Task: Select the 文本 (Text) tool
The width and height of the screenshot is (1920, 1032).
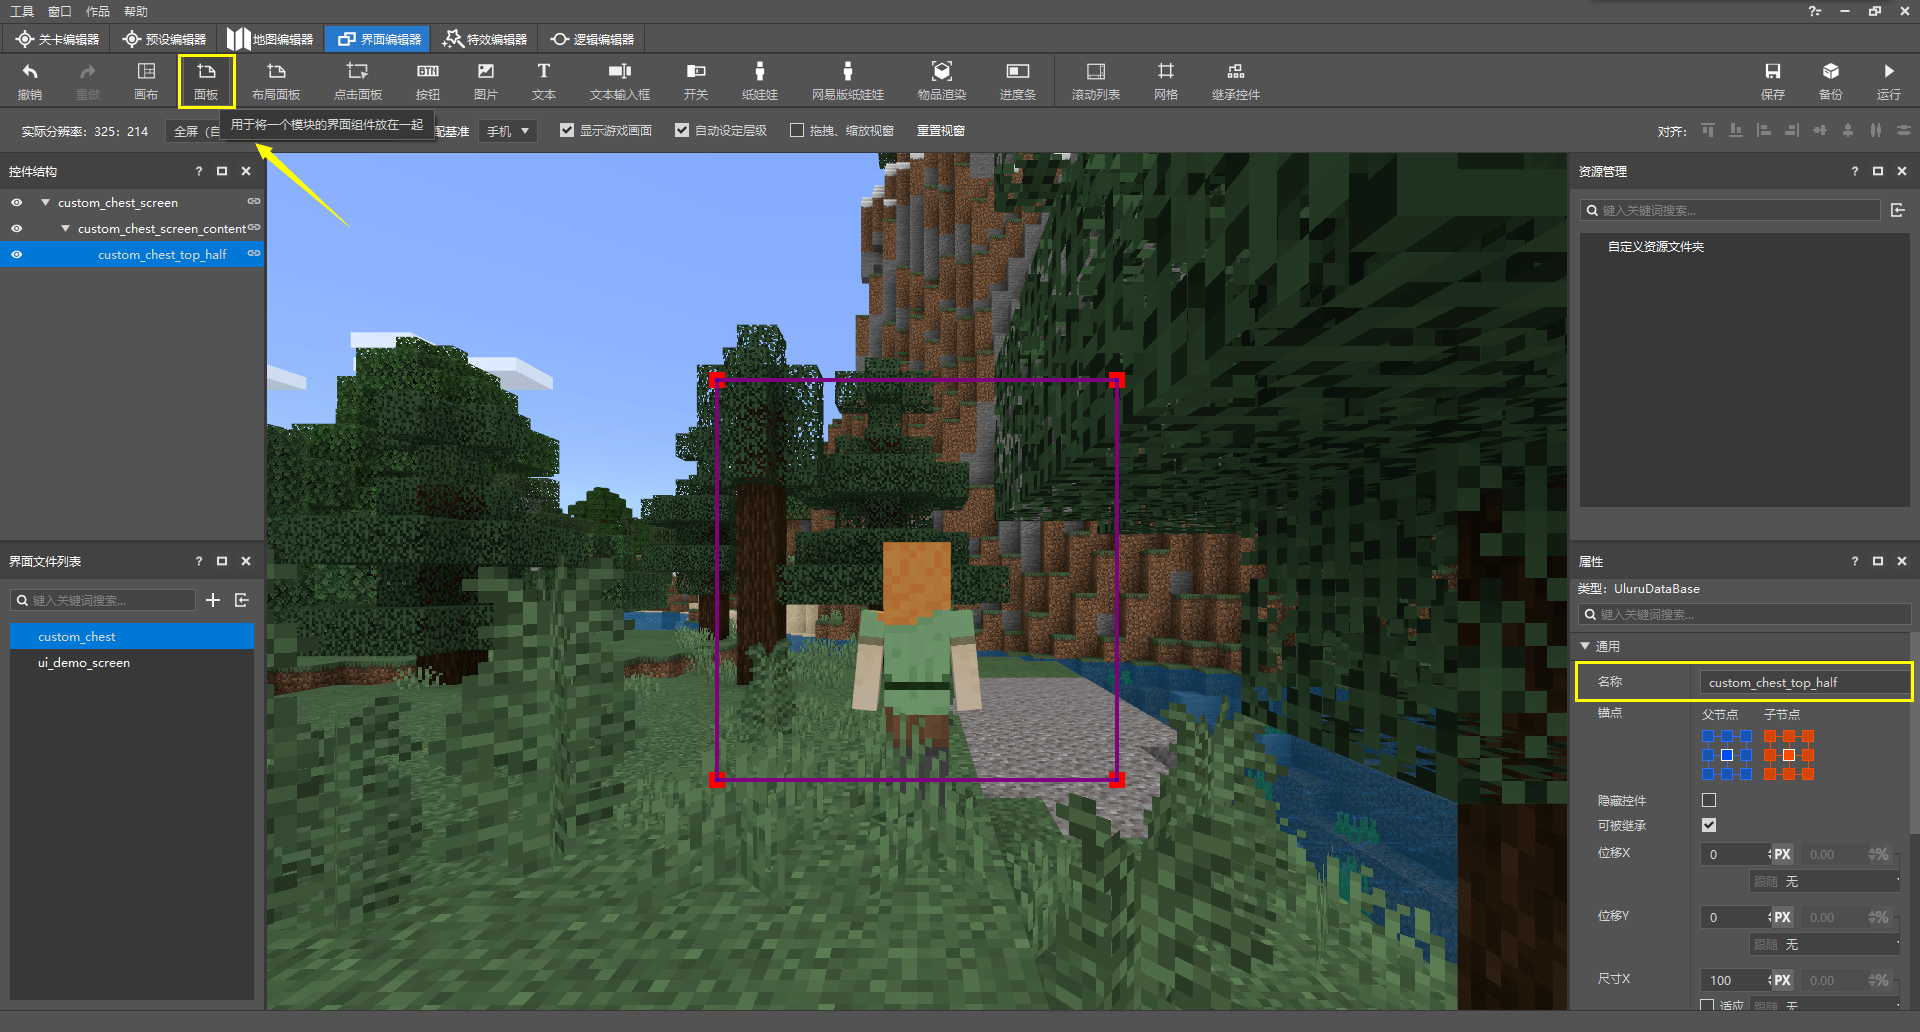Action: point(543,80)
